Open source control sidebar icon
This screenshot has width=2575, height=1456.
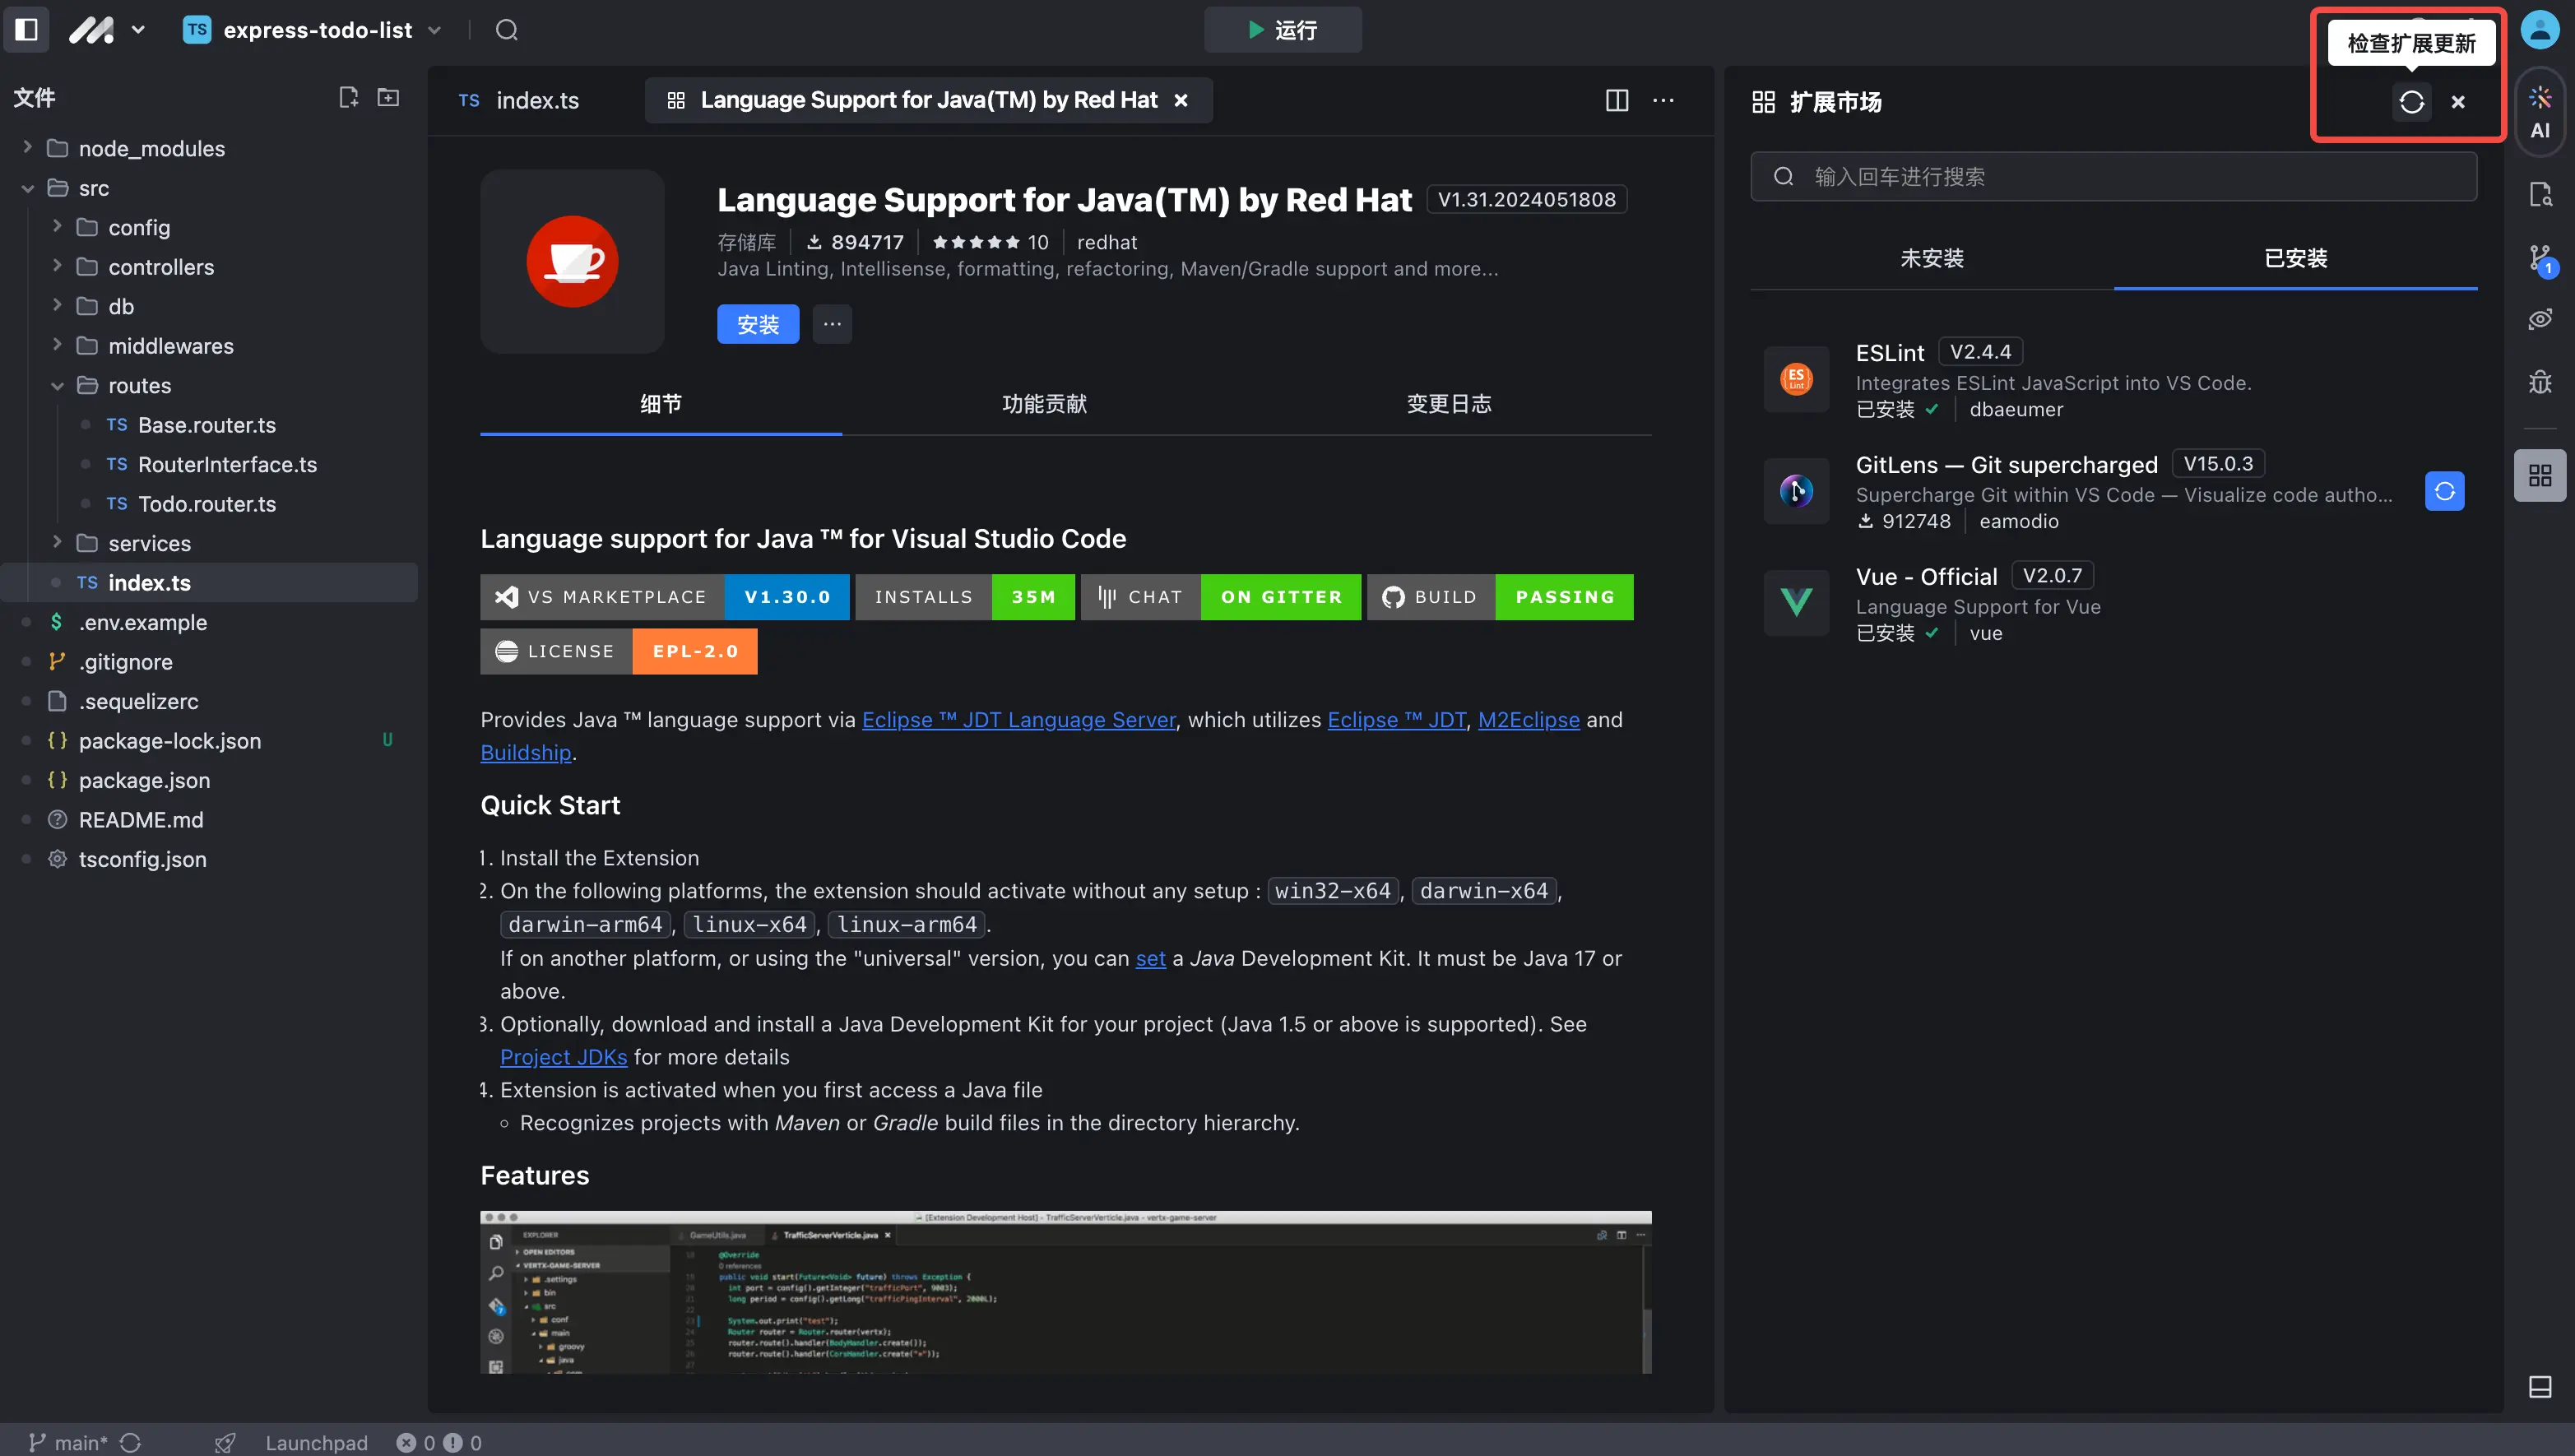pos(2540,258)
